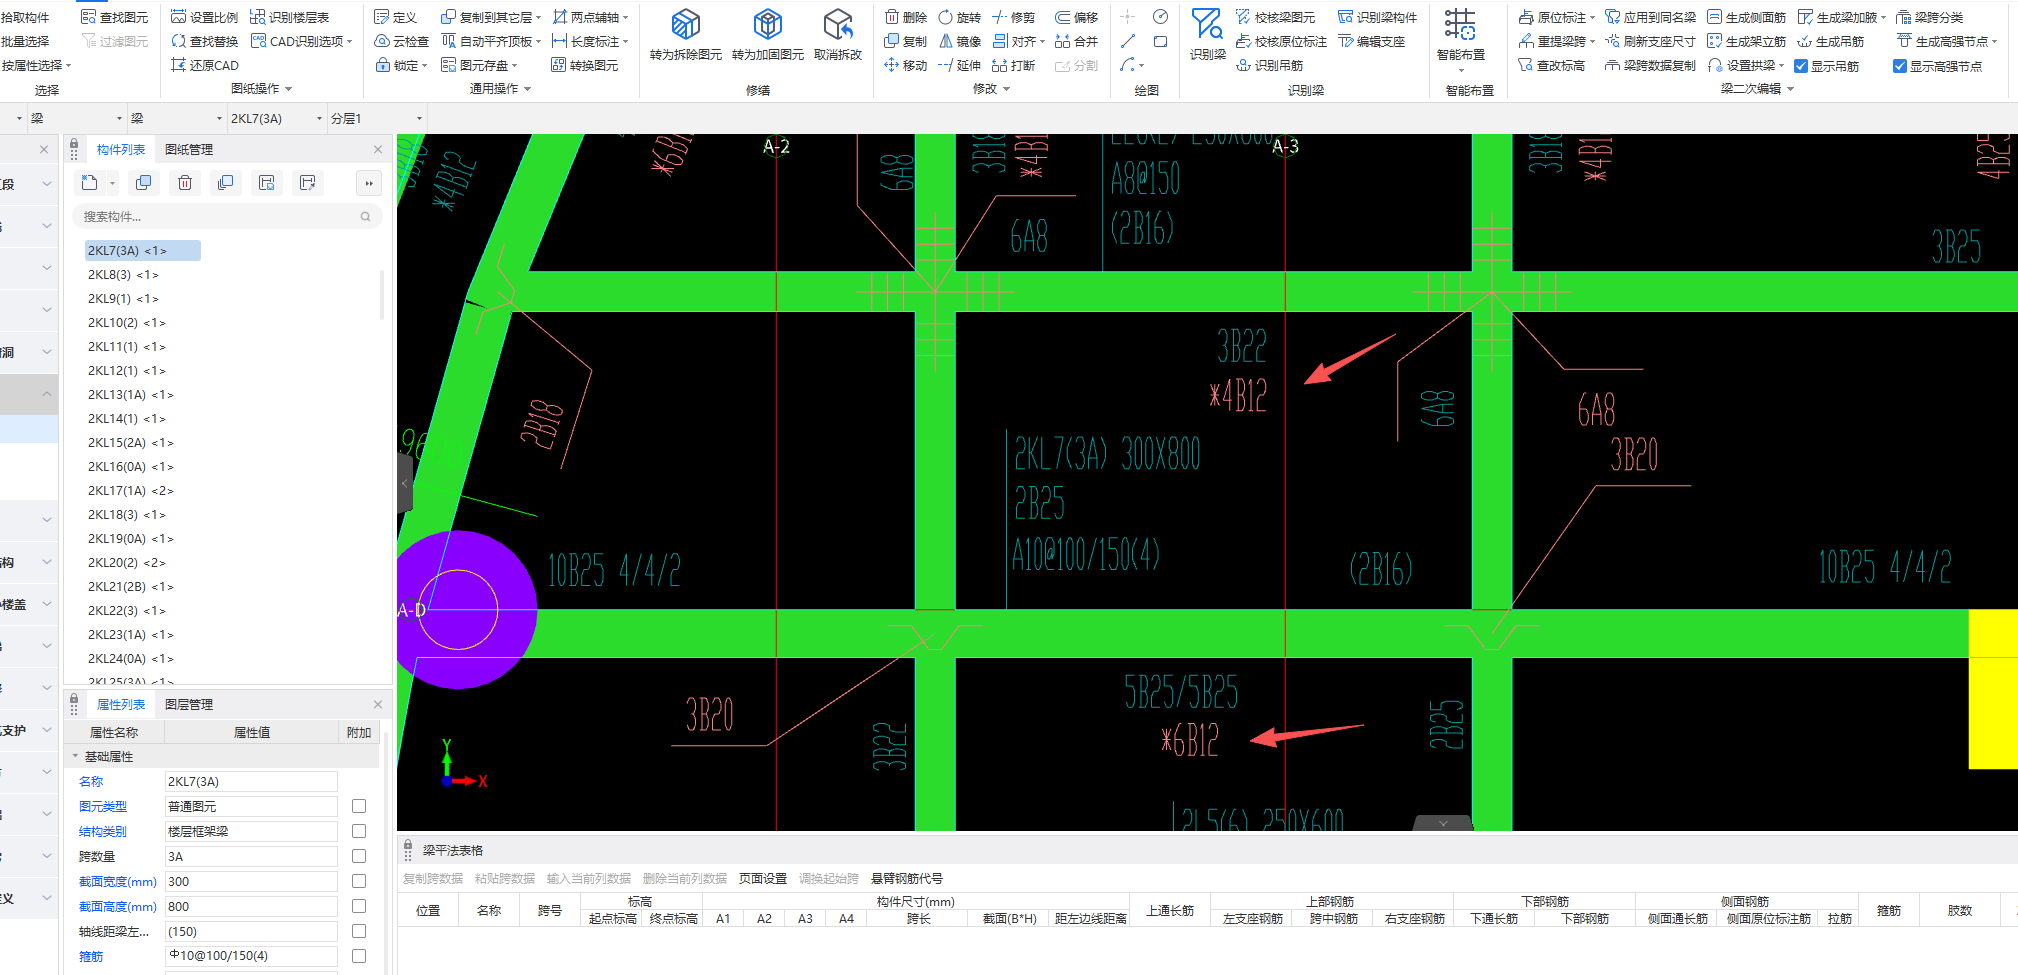Show more tools in 构件列表 toolbar

coord(369,183)
